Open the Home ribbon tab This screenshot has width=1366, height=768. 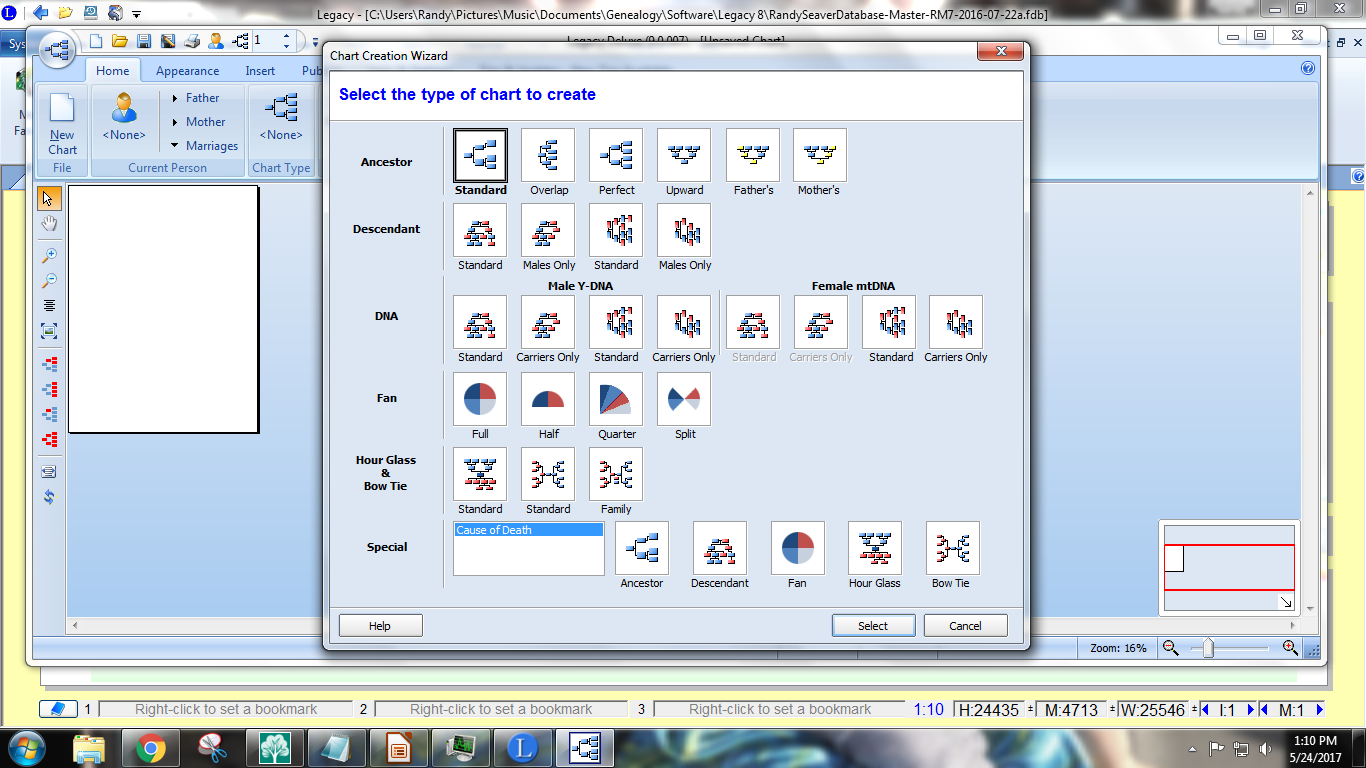[x=112, y=71]
